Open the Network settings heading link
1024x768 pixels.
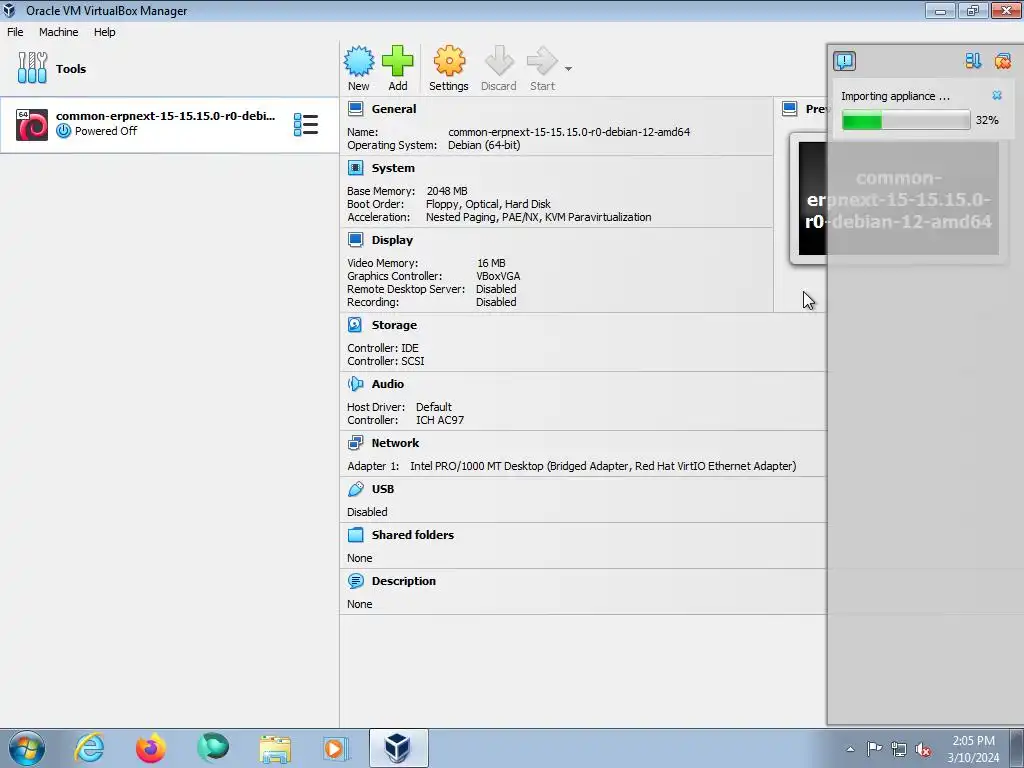[395, 443]
